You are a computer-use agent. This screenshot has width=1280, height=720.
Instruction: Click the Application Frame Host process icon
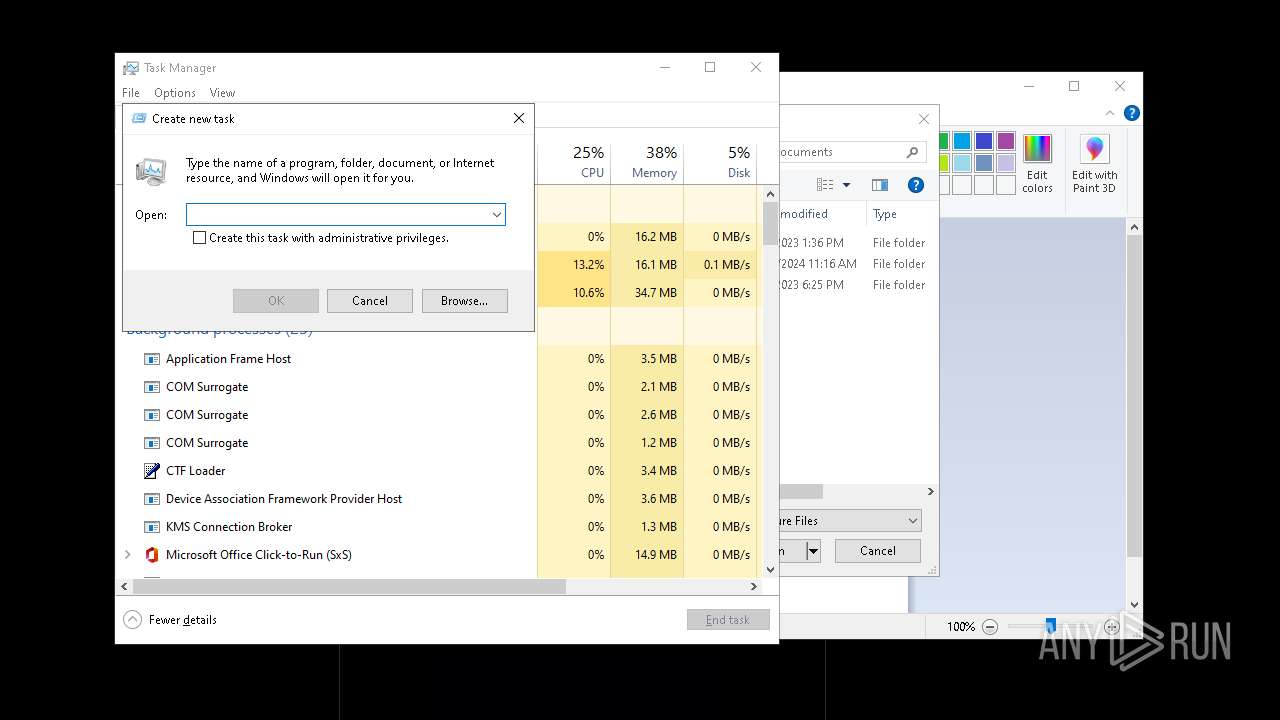tap(152, 359)
